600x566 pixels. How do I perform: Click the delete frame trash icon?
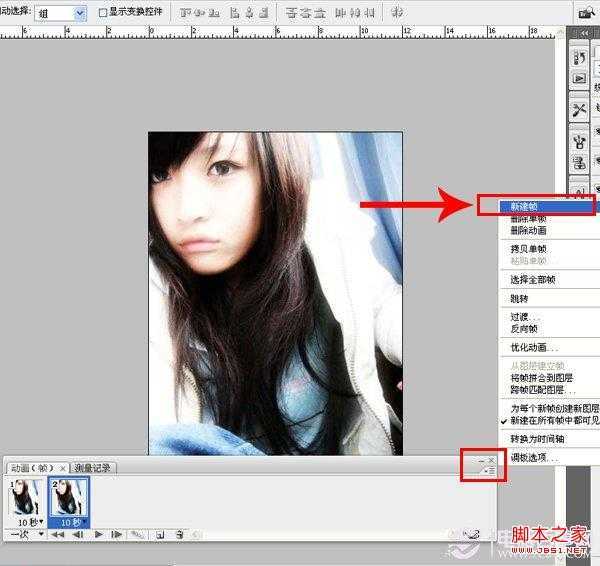[179, 535]
